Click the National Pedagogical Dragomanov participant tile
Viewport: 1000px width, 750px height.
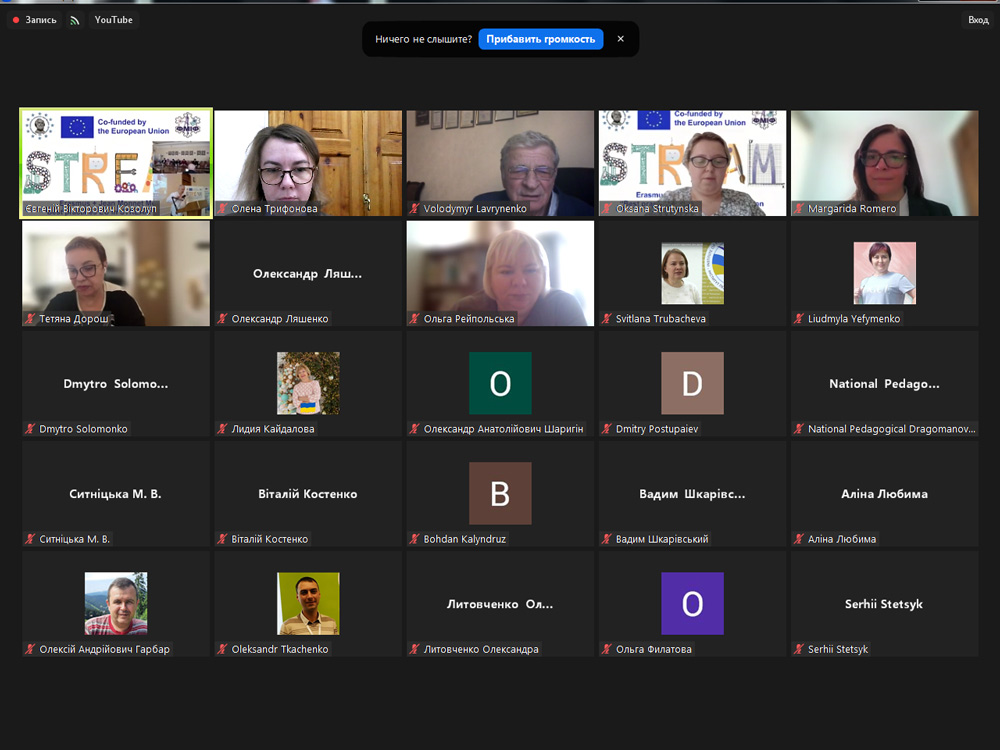pos(884,385)
